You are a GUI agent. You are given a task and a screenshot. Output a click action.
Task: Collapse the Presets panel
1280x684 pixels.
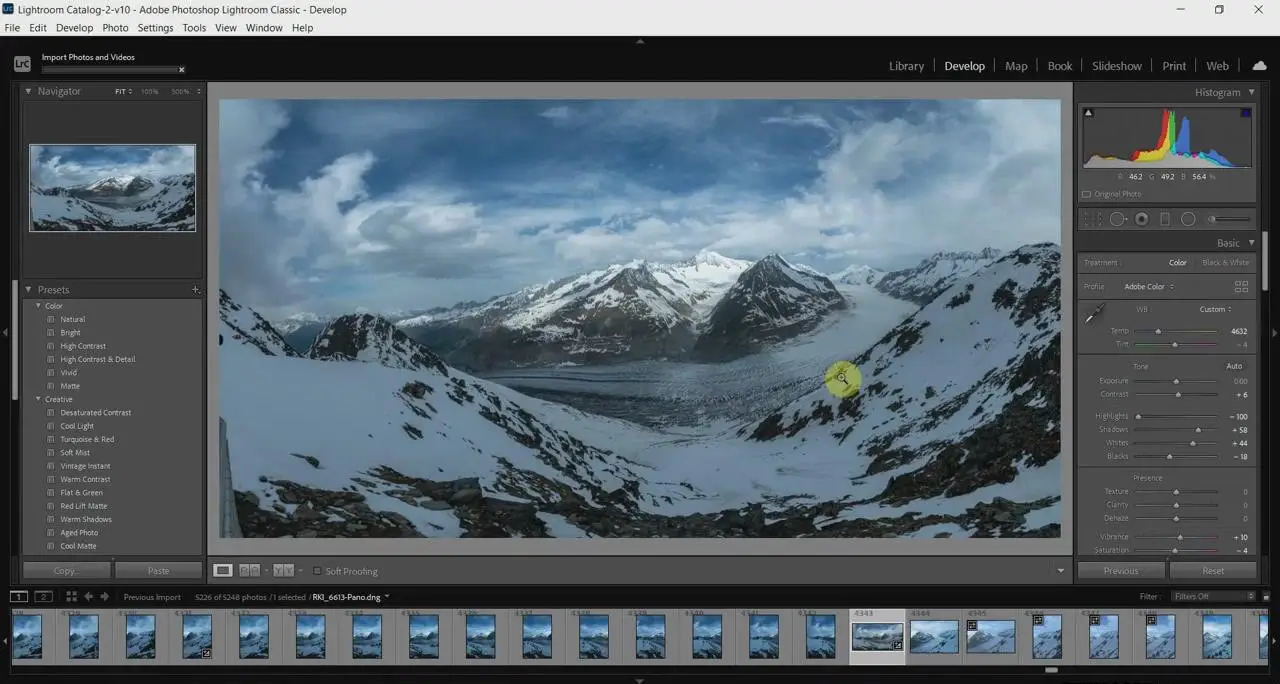click(29, 290)
